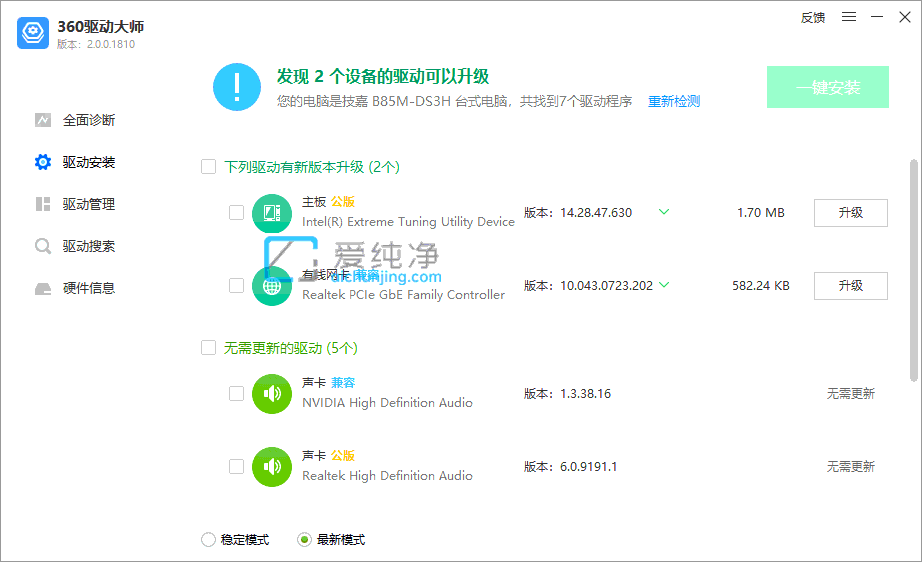The height and width of the screenshot is (562, 922).
Task: Click the 一键安装 button
Action: (x=828, y=87)
